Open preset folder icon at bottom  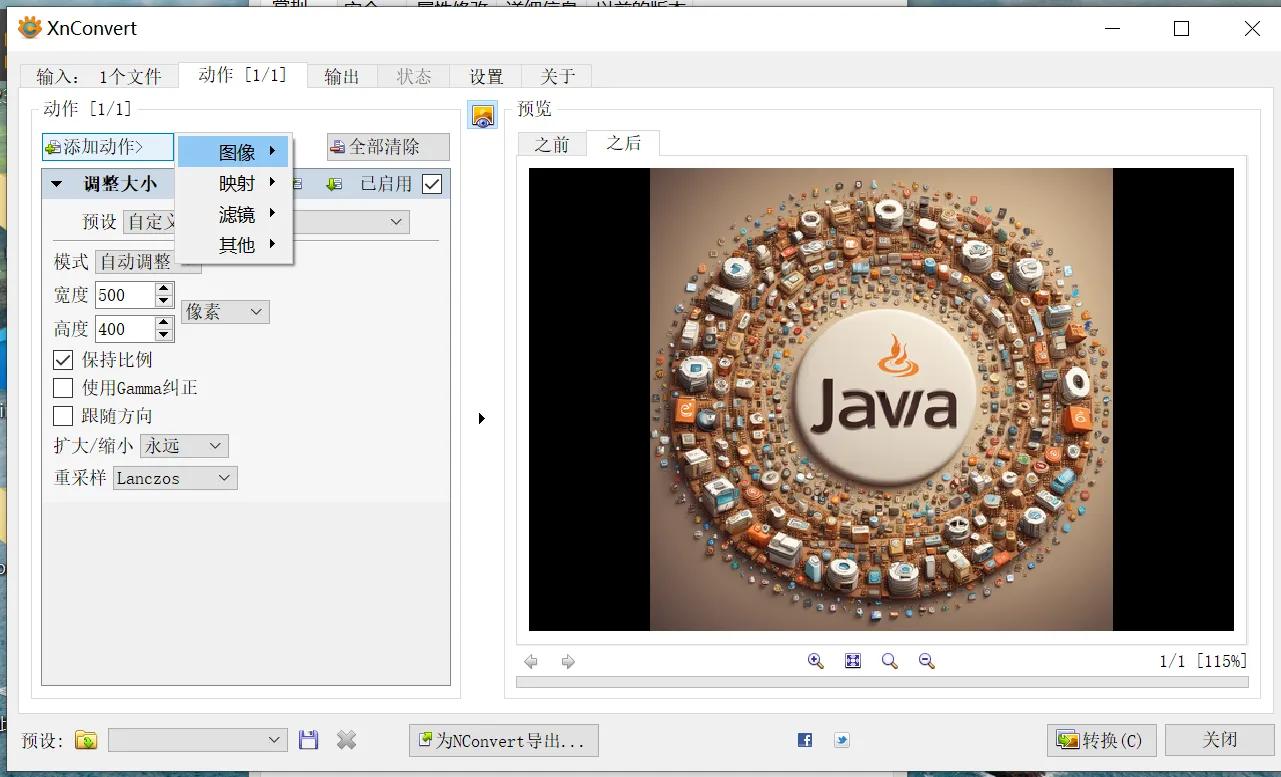[87, 740]
